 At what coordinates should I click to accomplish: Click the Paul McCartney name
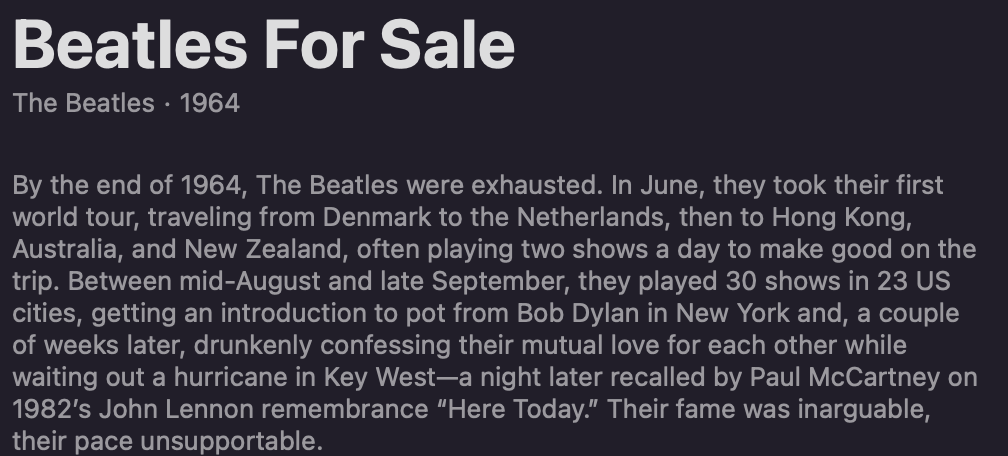click(845, 378)
